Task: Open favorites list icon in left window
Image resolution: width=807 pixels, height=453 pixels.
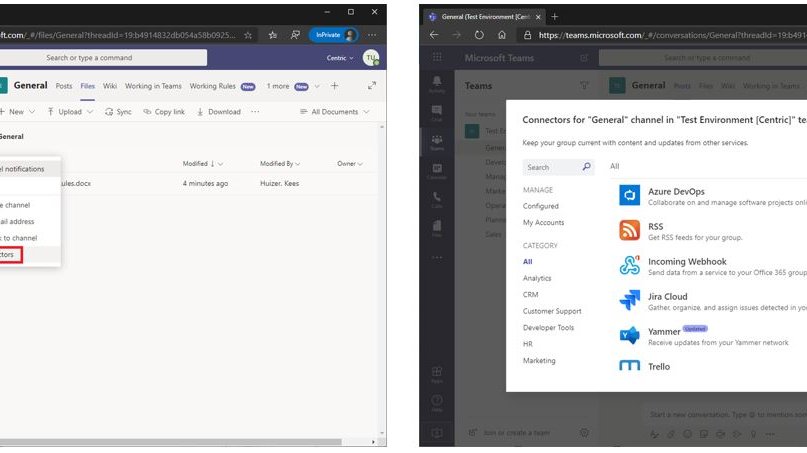Action: (273, 35)
